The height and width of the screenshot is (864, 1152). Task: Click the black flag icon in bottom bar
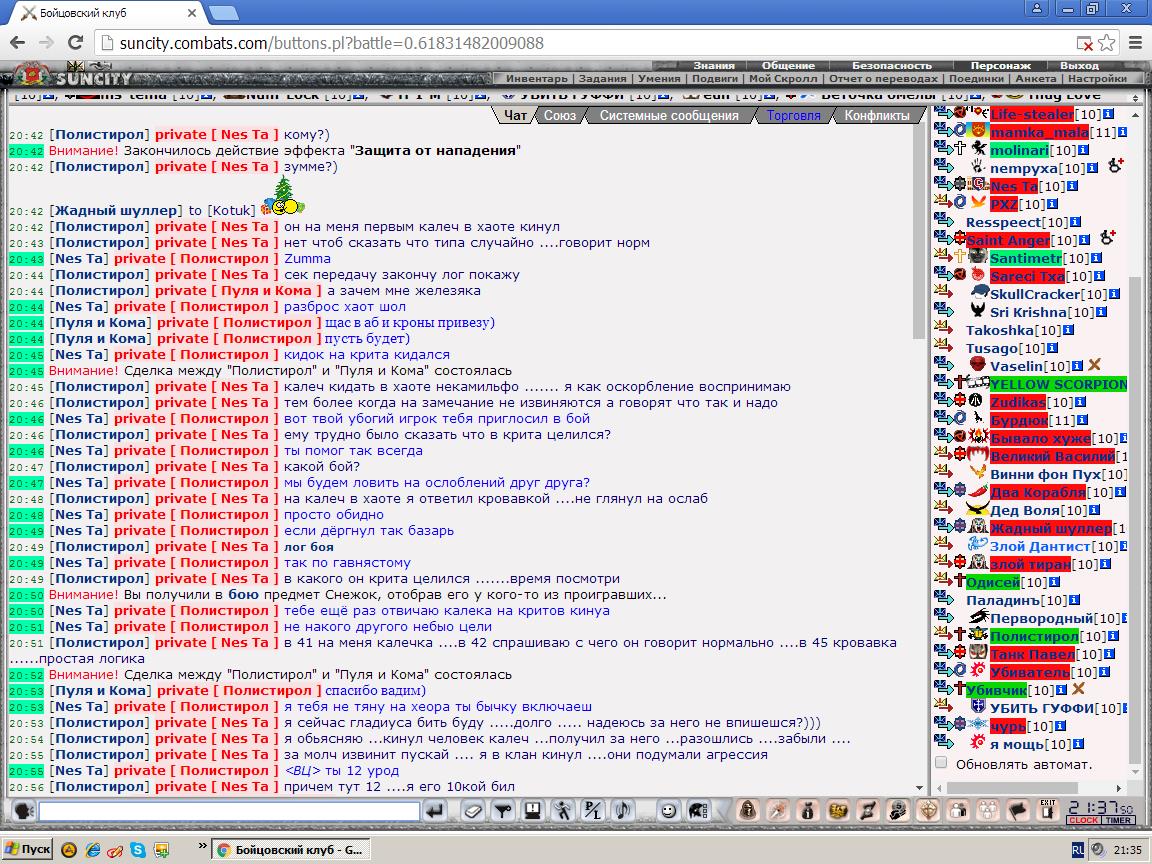[1018, 810]
